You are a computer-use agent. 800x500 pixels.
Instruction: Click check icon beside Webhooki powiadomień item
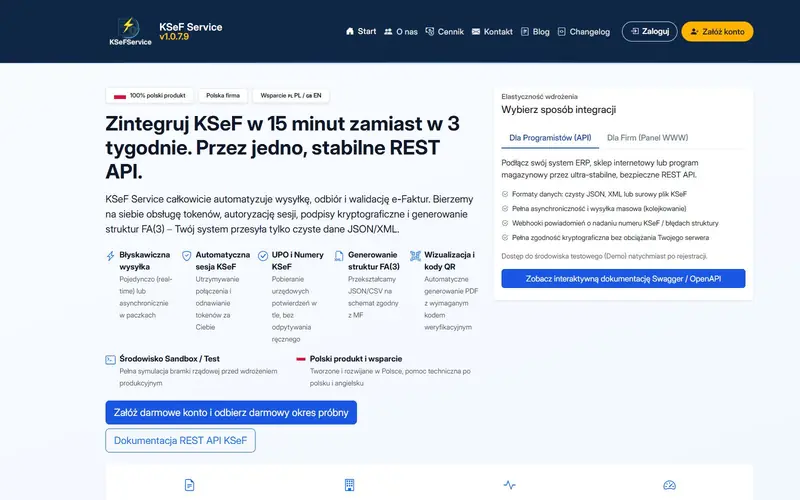coord(505,223)
